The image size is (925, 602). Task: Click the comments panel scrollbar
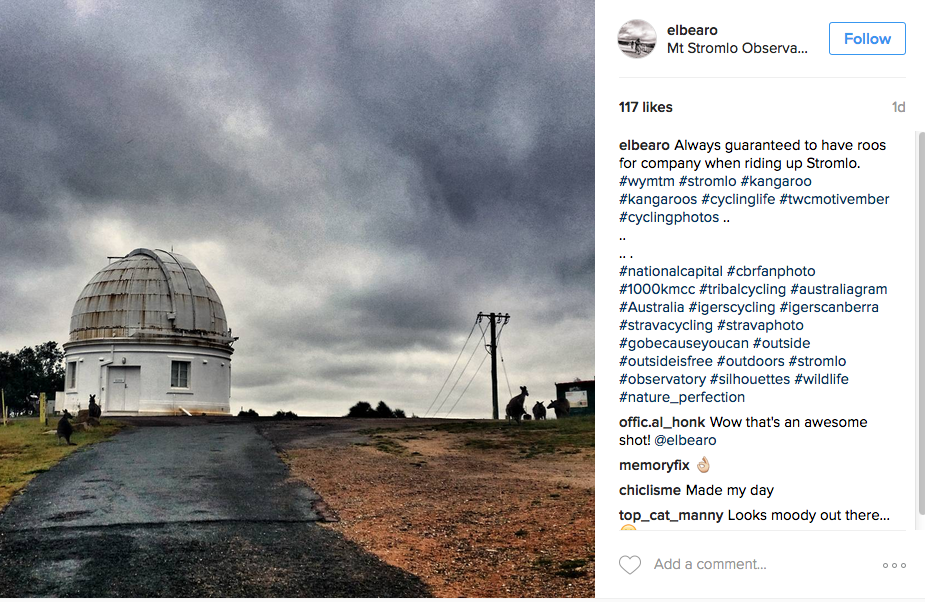point(921,331)
